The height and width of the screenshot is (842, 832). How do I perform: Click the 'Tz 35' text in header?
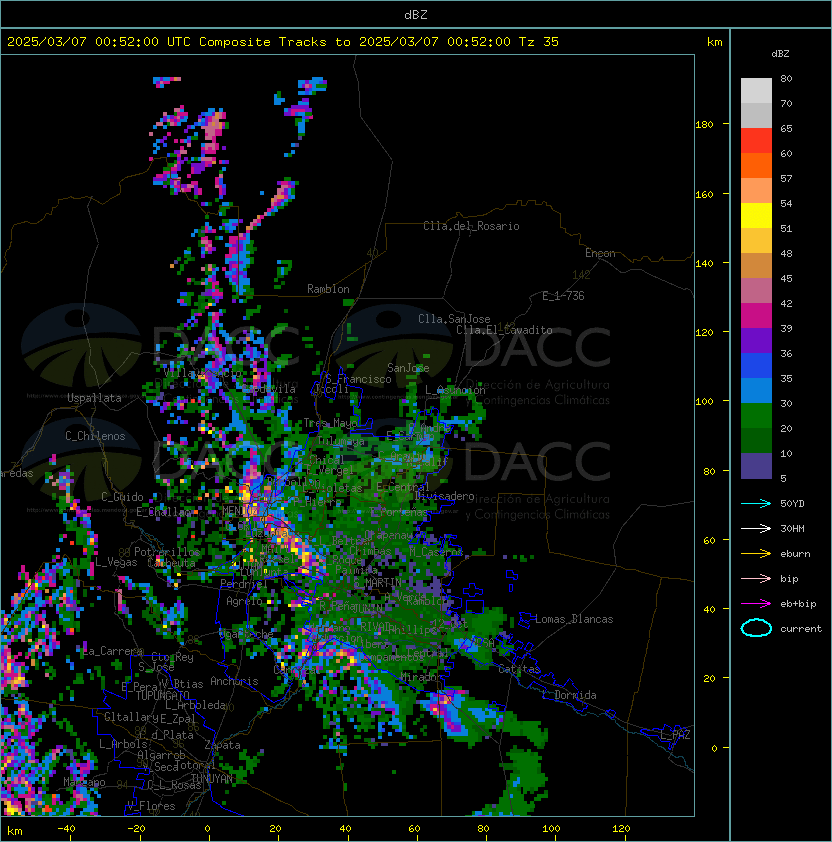coord(539,41)
